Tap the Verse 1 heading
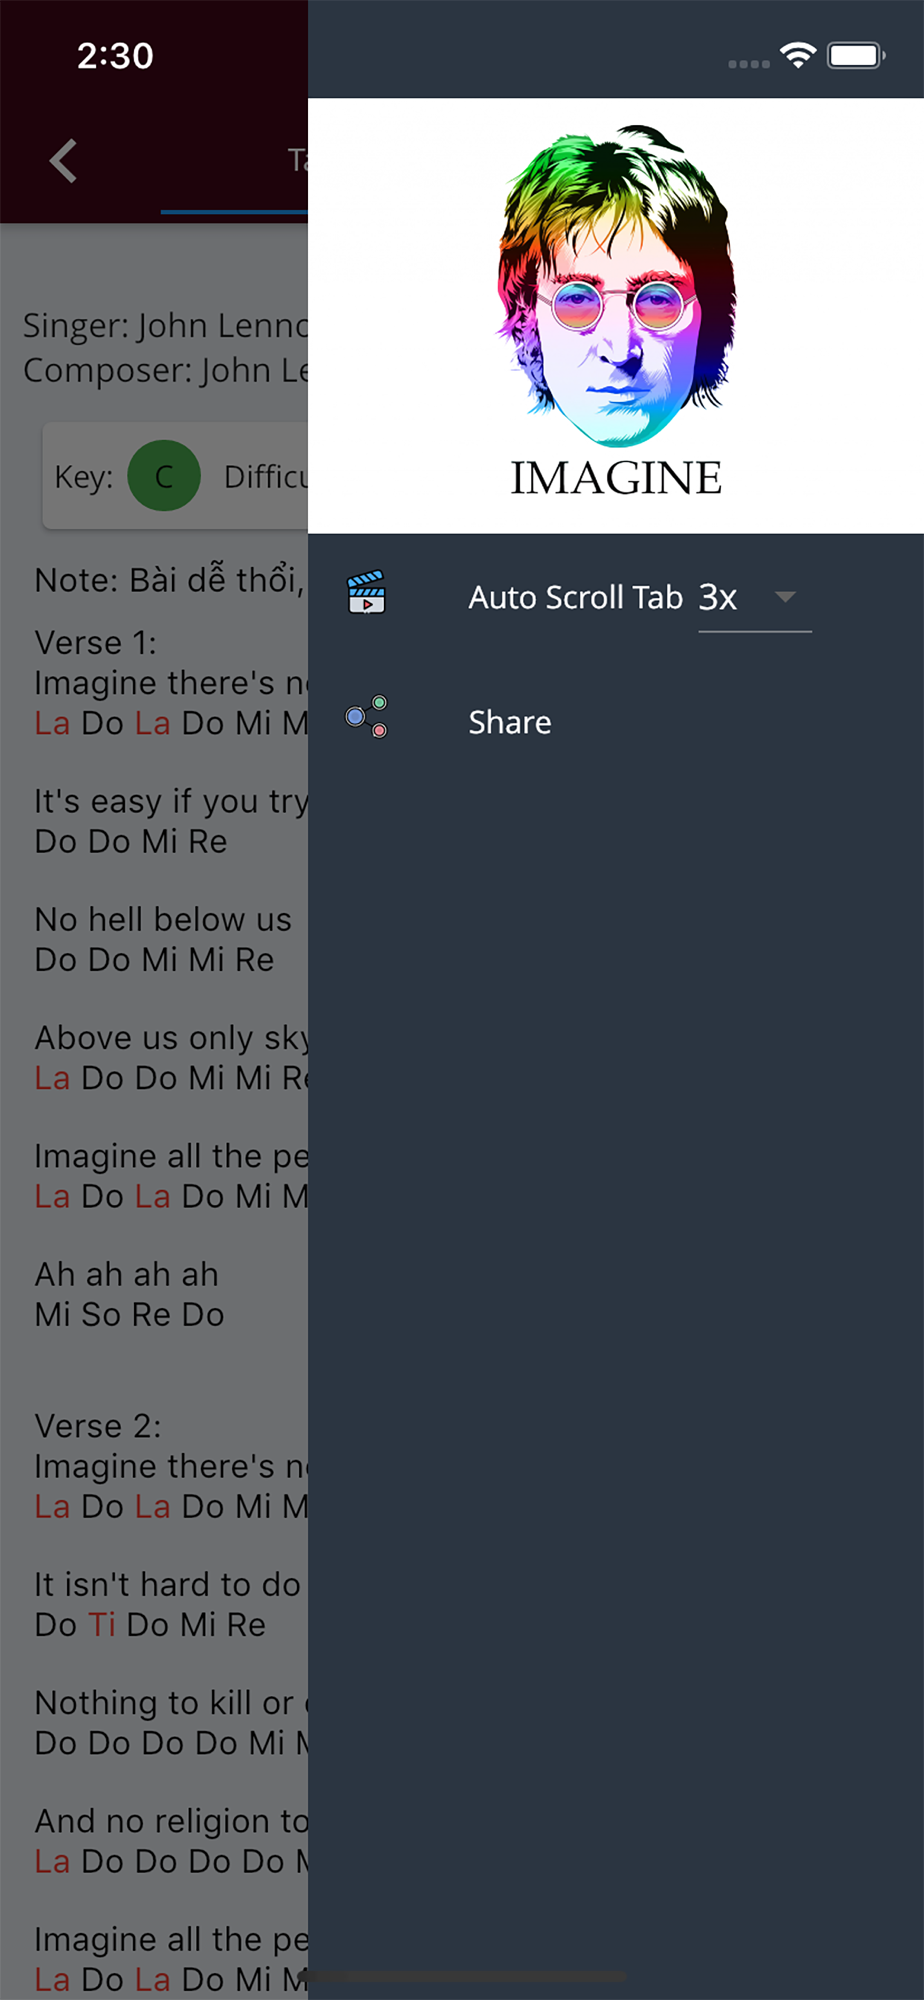This screenshot has height=2000, width=924. [x=96, y=642]
